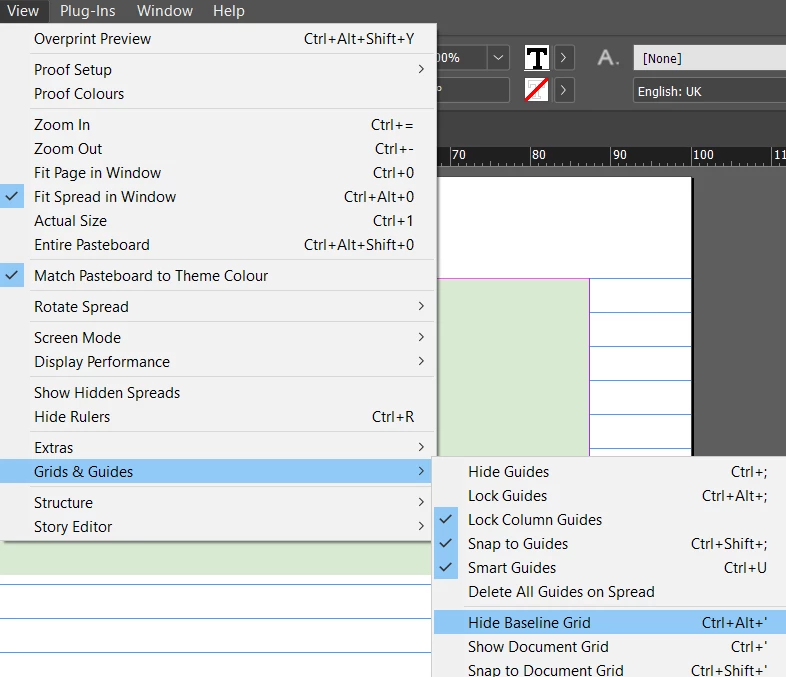
Task: Select Proof Colours
Action: 217,93
